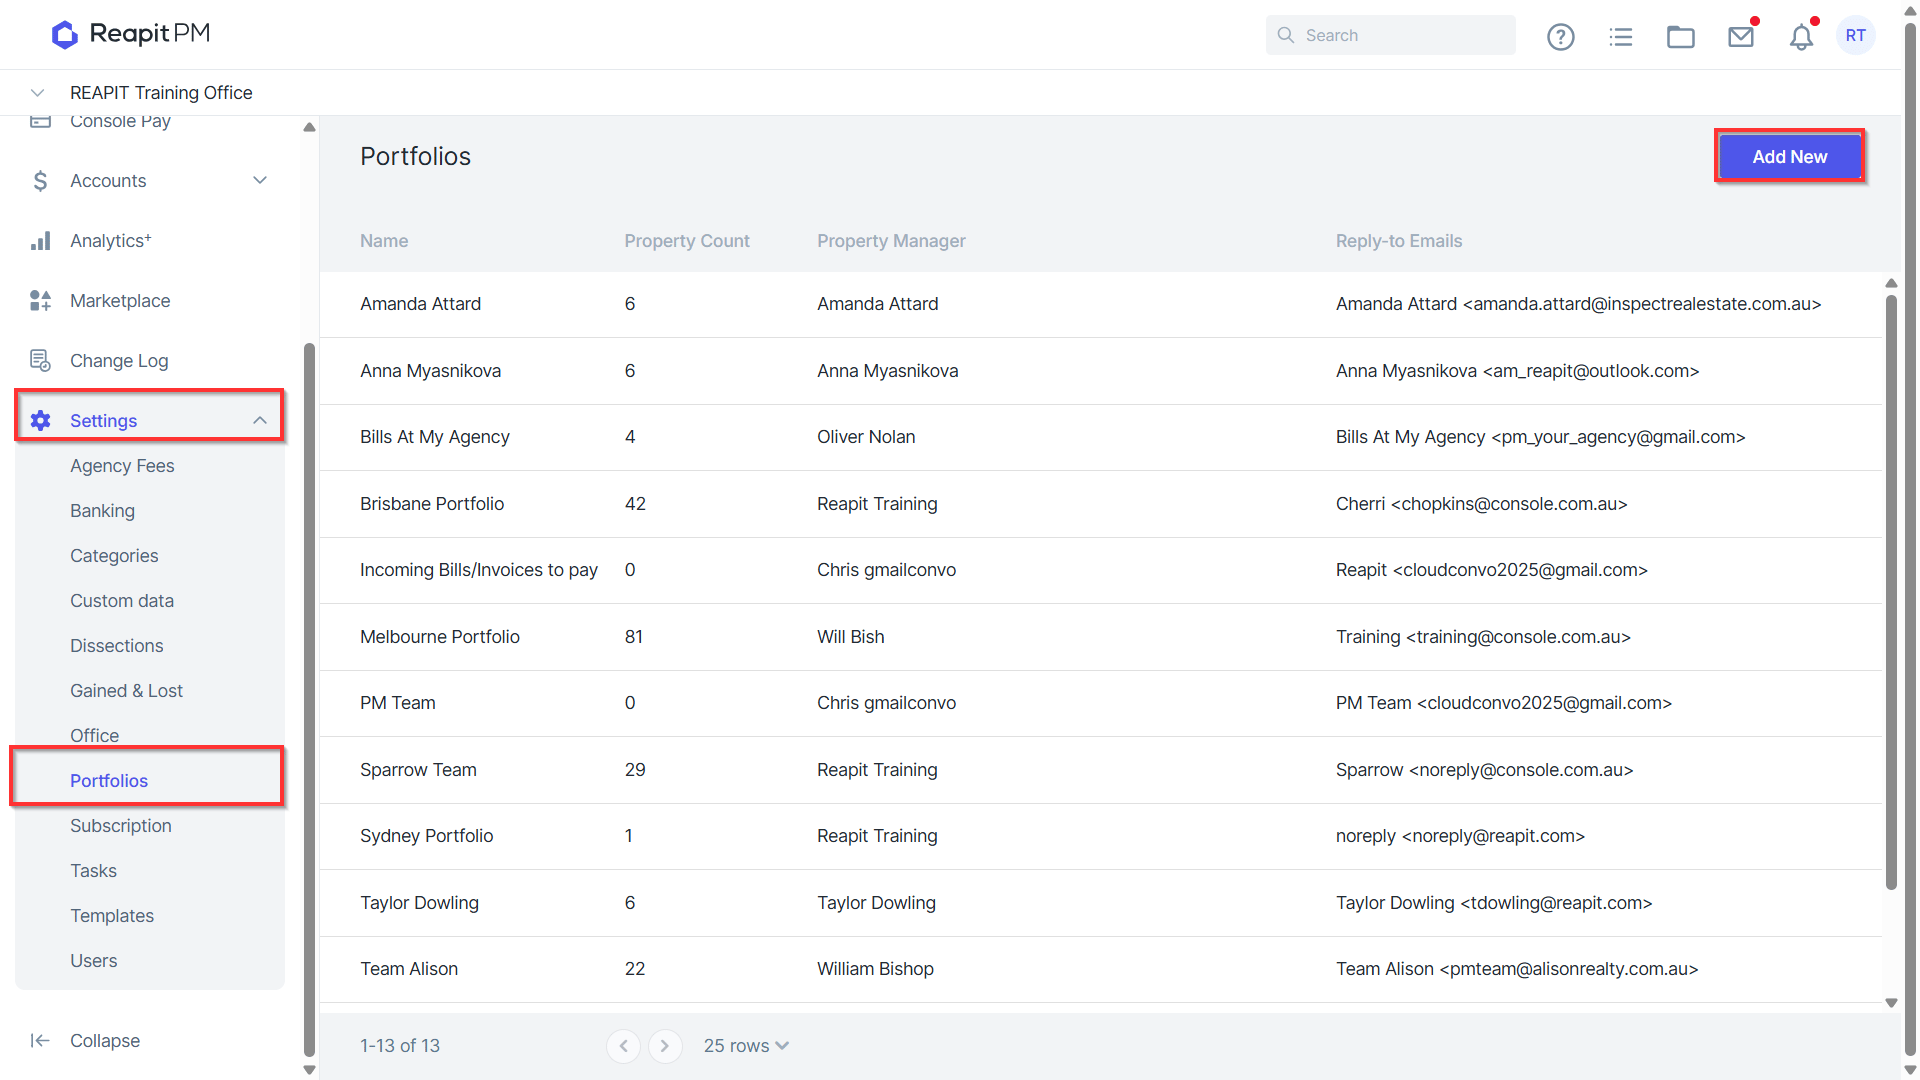Click the Reapit PM logo
This screenshot has height=1080, width=1920.
(131, 34)
